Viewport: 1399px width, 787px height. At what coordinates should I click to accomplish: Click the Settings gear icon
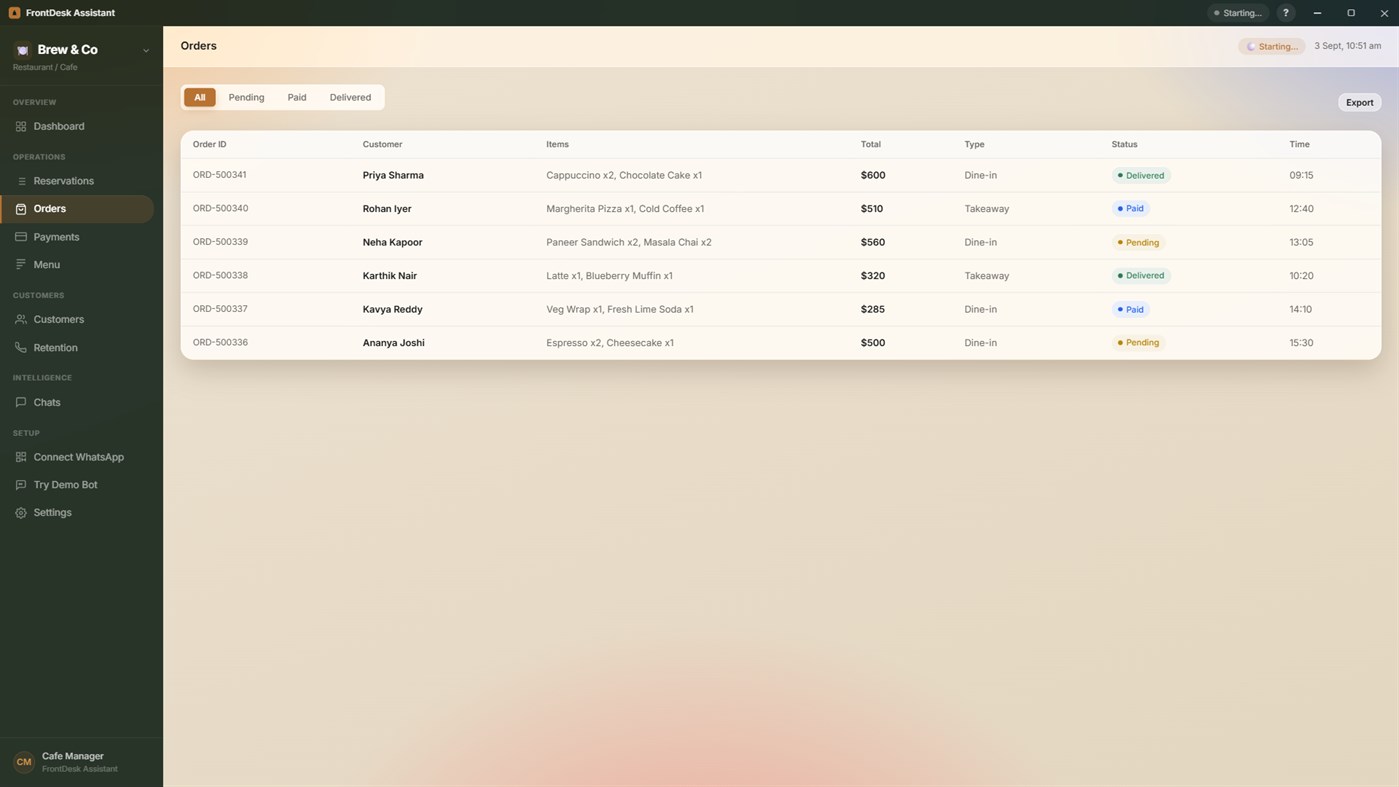pos(21,513)
